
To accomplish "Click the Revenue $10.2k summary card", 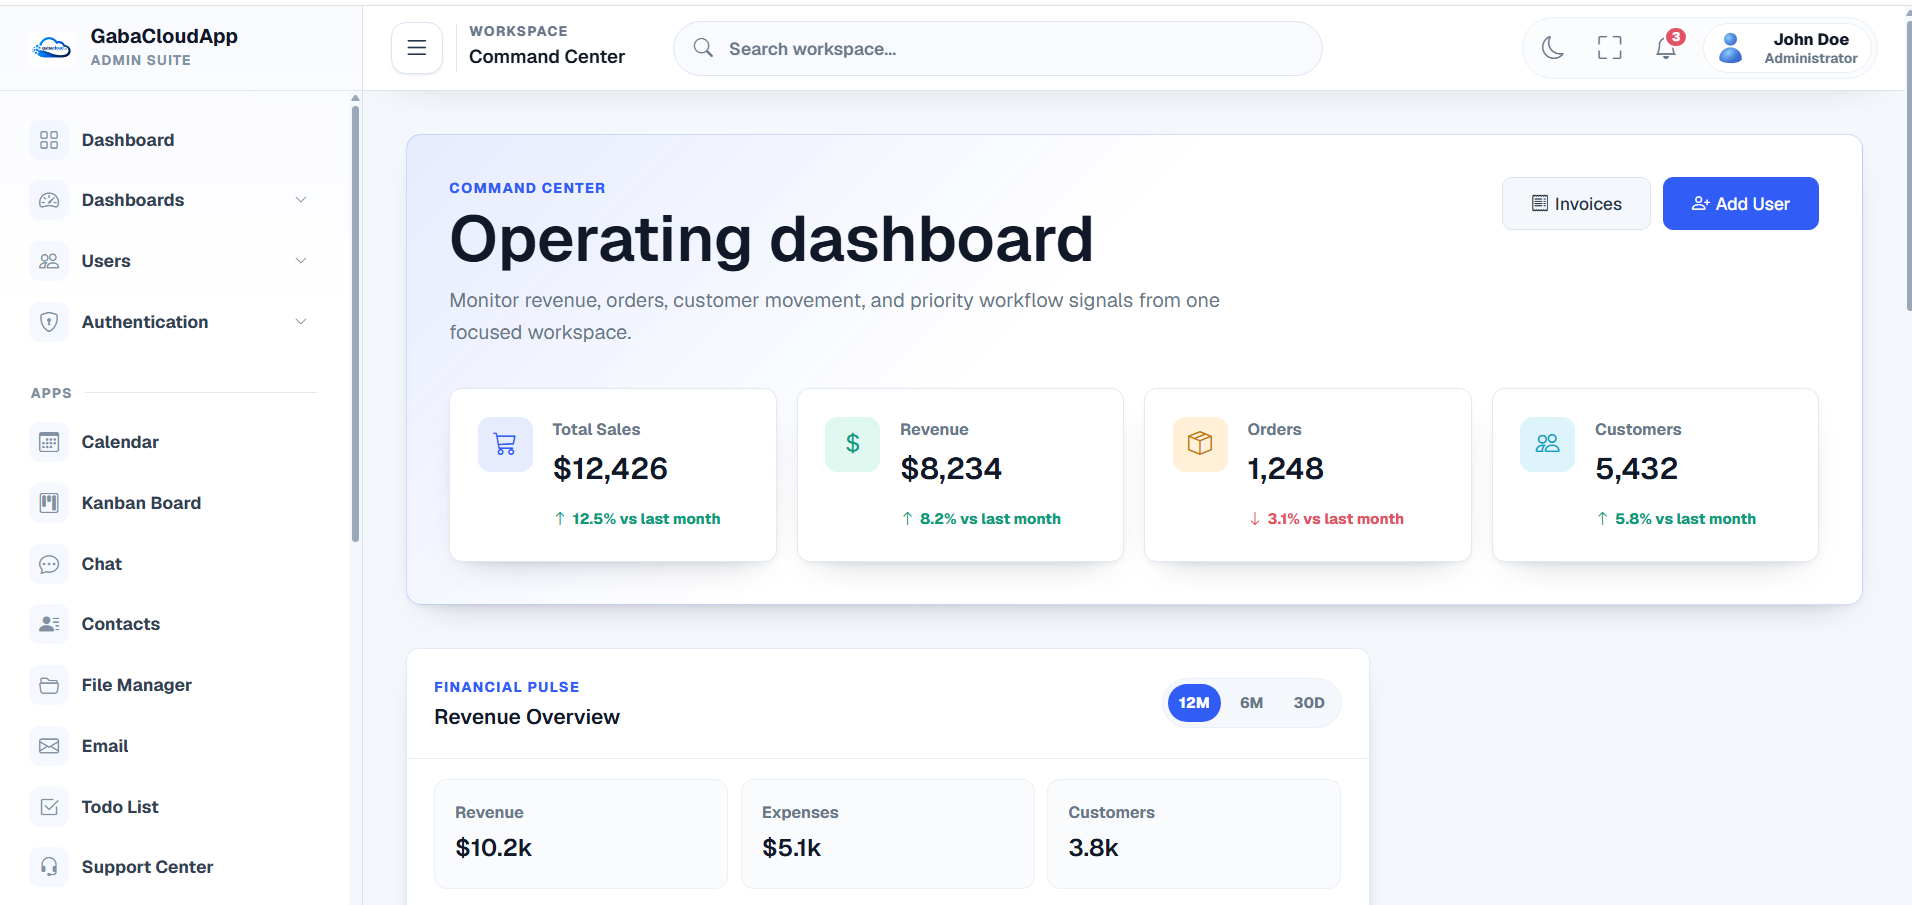I will coord(580,834).
